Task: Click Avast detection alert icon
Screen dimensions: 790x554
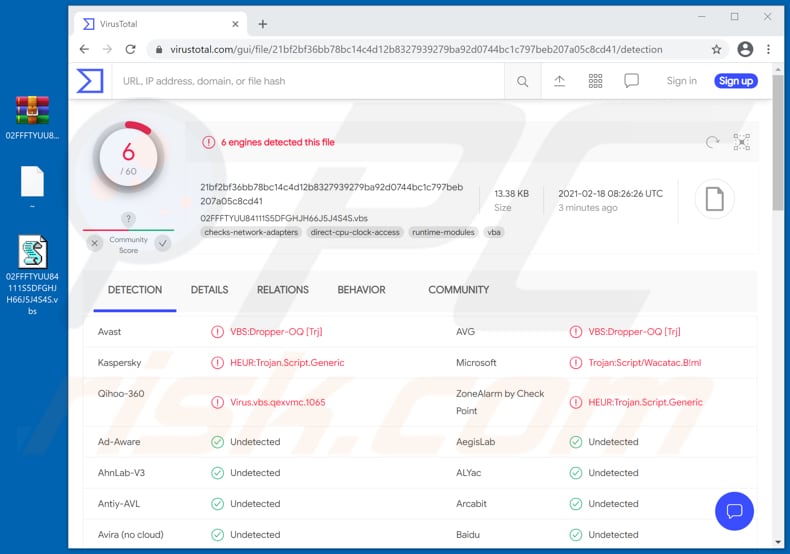Action: click(x=217, y=332)
